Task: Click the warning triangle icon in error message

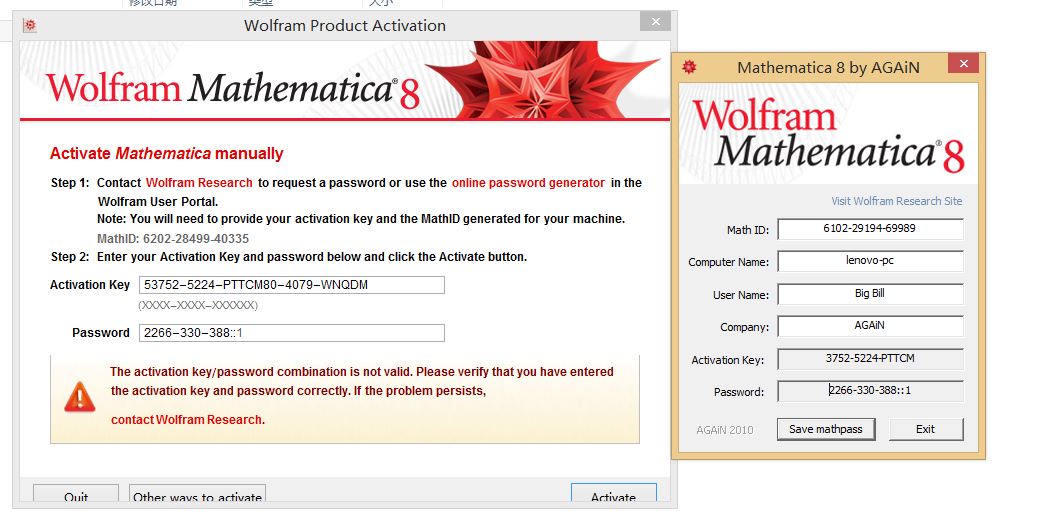Action: [79, 397]
